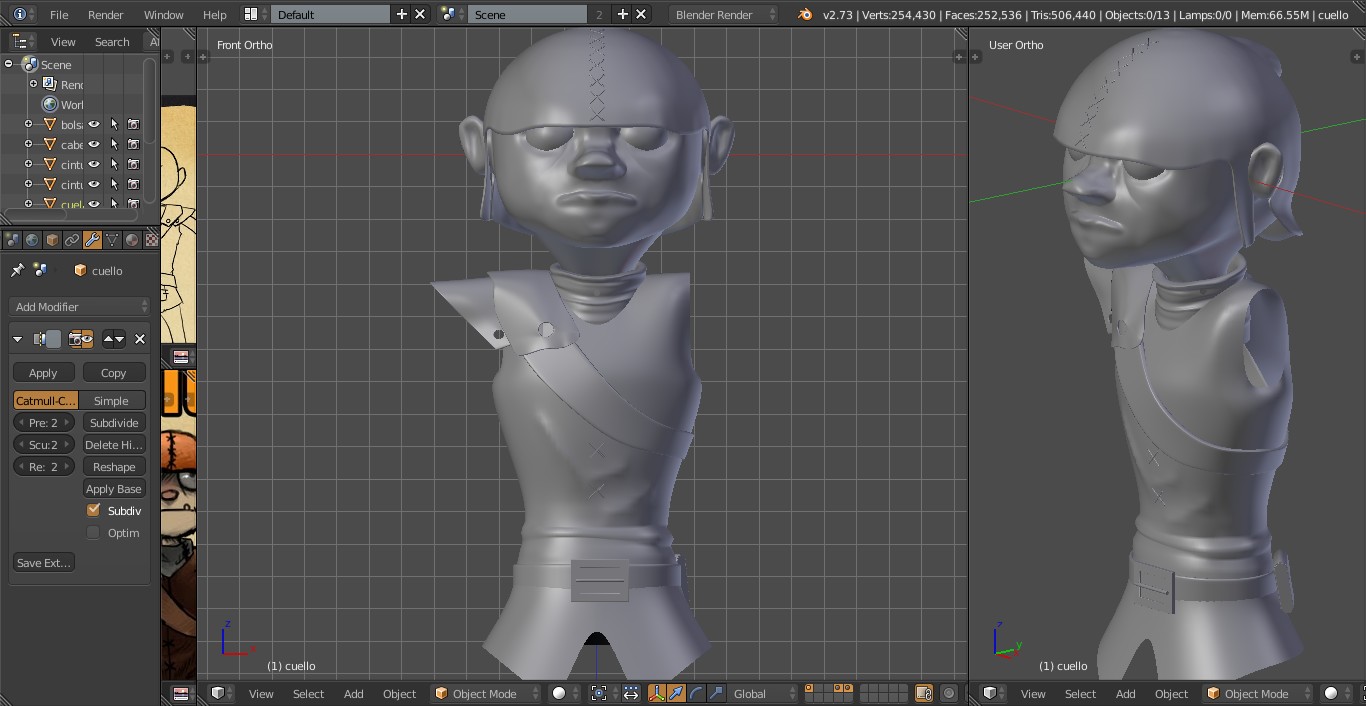Viewport: 1366px width, 706px height.
Task: Open Object Mode dropdown in user view
Action: 1258,693
